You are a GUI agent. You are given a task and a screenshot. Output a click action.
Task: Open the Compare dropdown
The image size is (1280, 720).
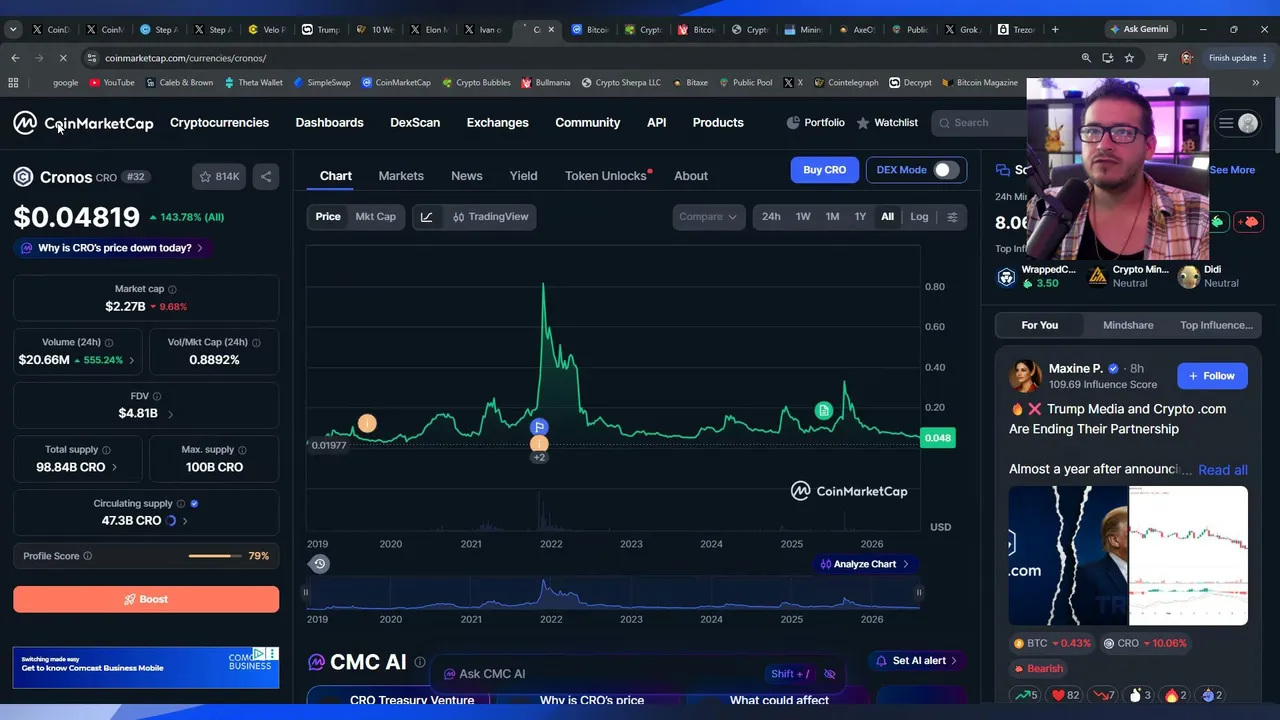point(708,217)
